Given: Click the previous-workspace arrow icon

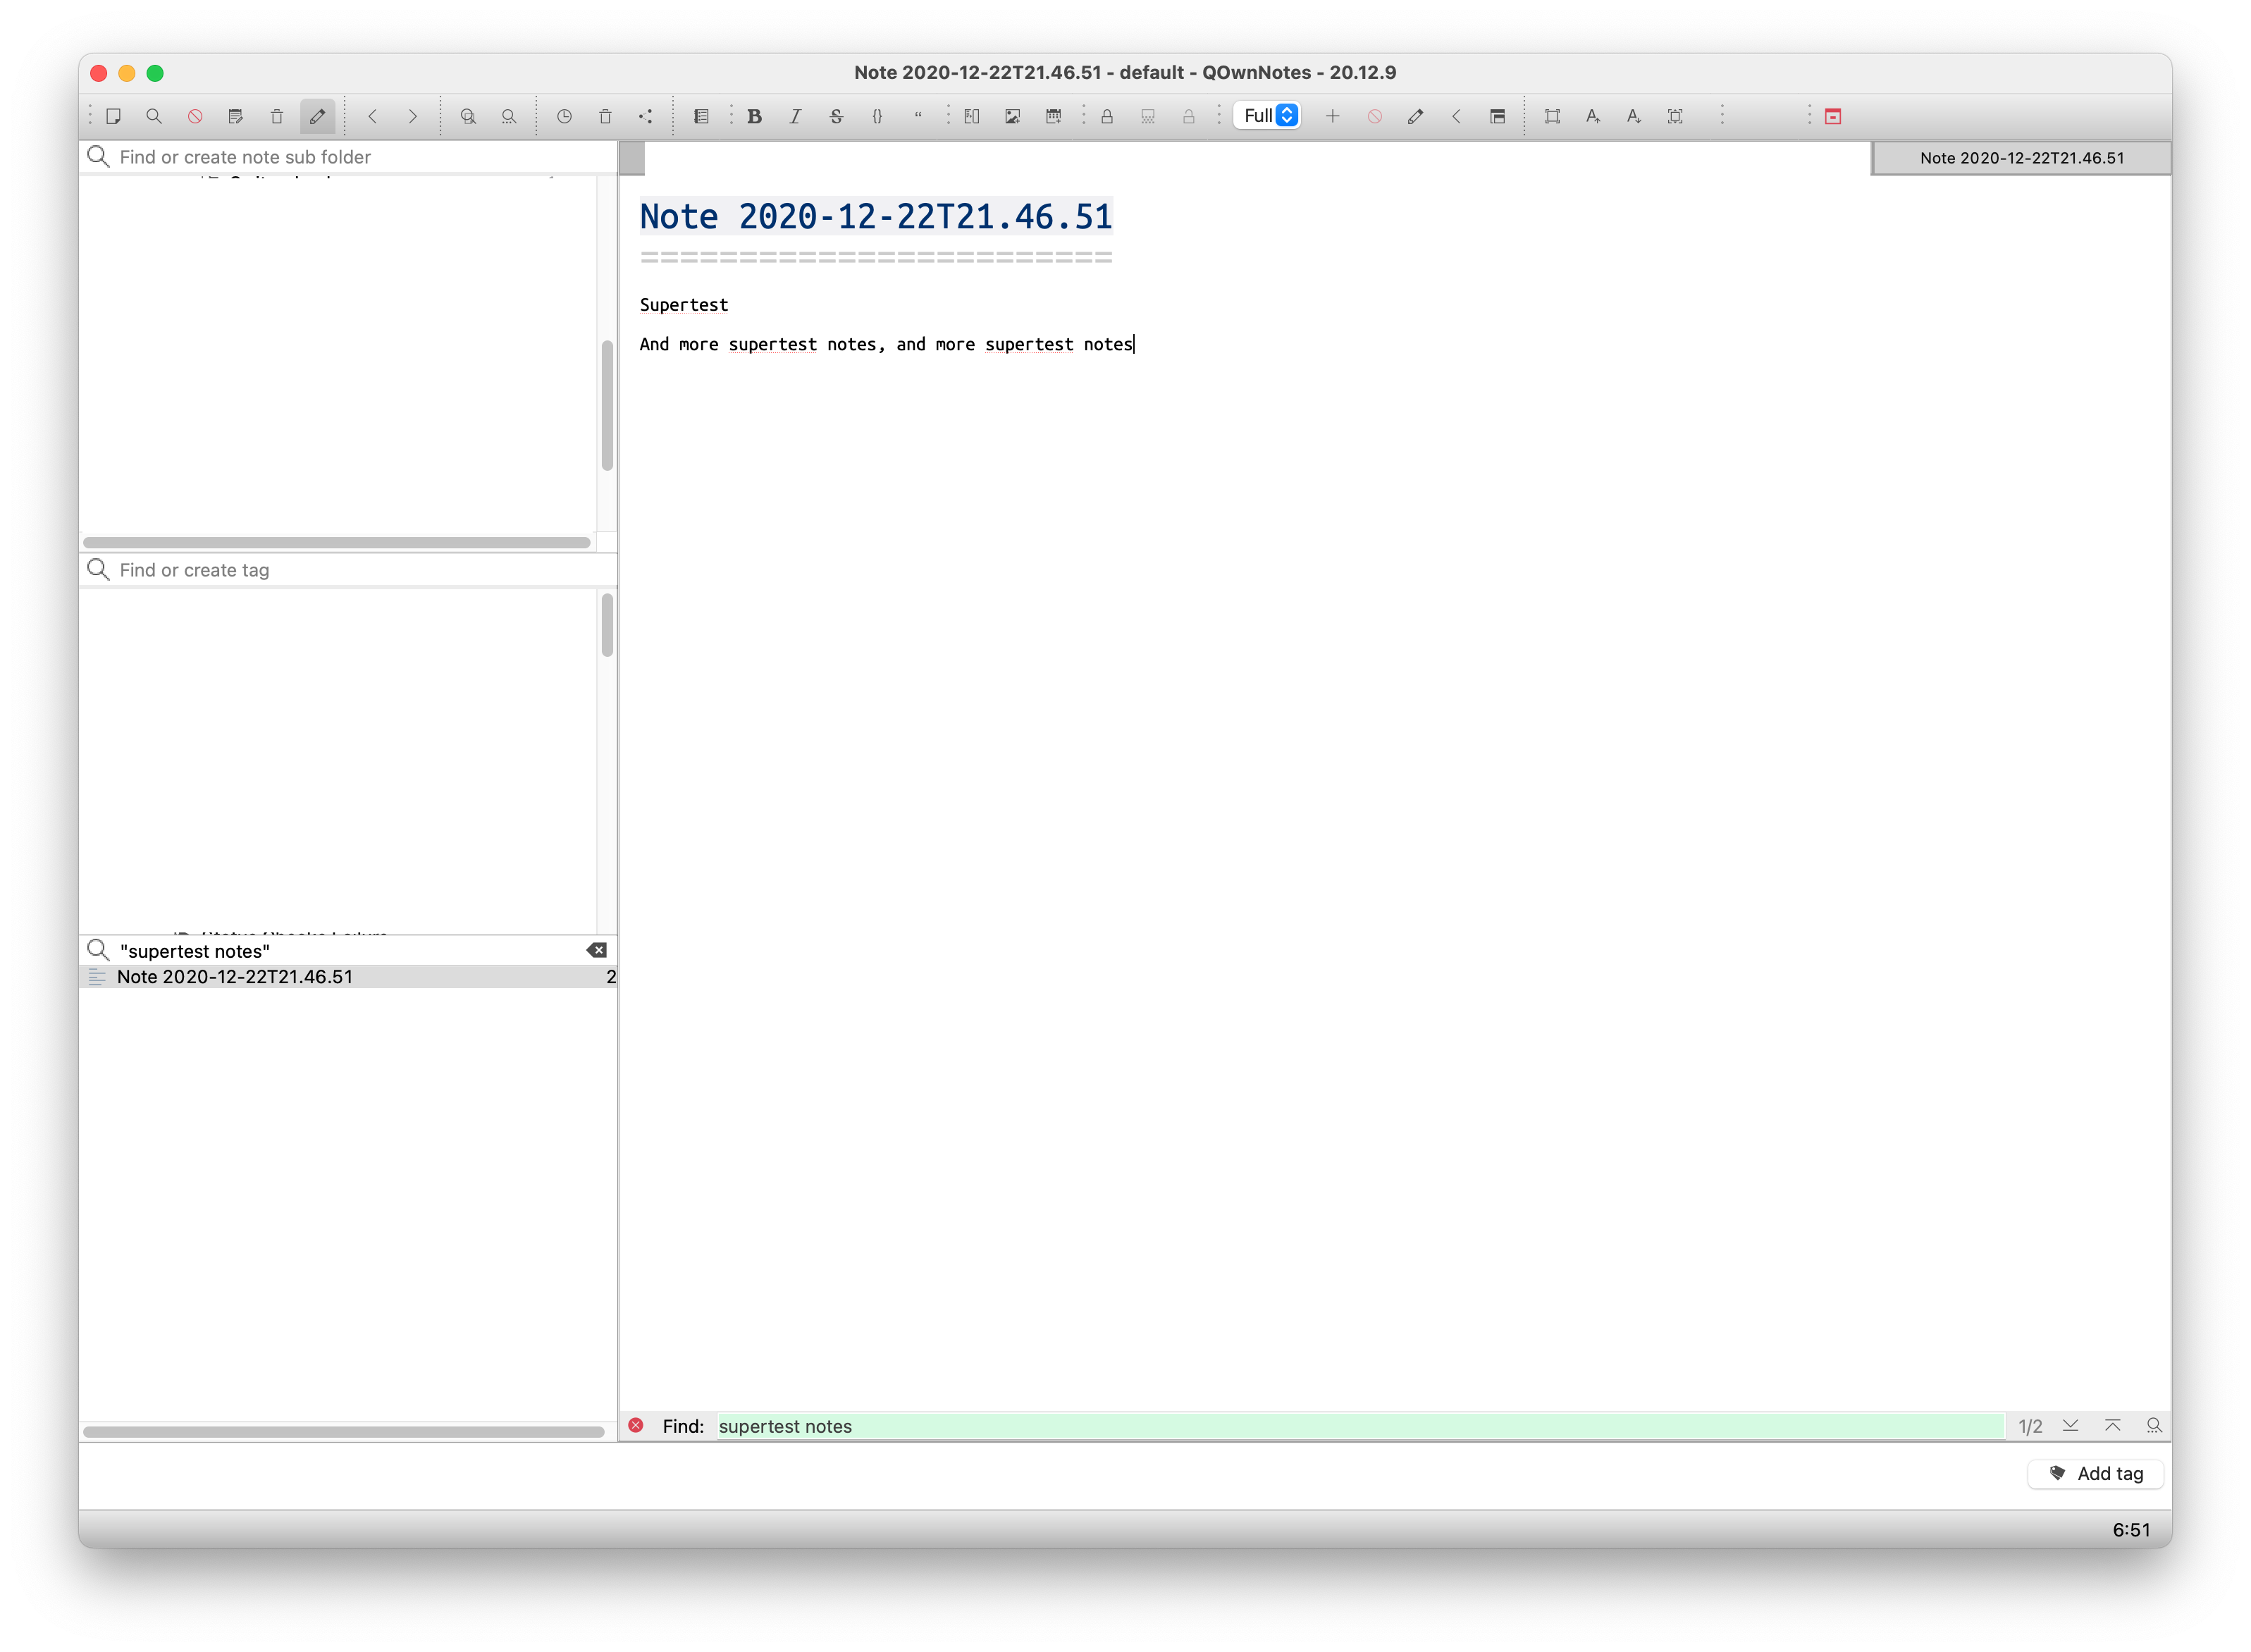Looking at the screenshot, I should coord(1457,116).
